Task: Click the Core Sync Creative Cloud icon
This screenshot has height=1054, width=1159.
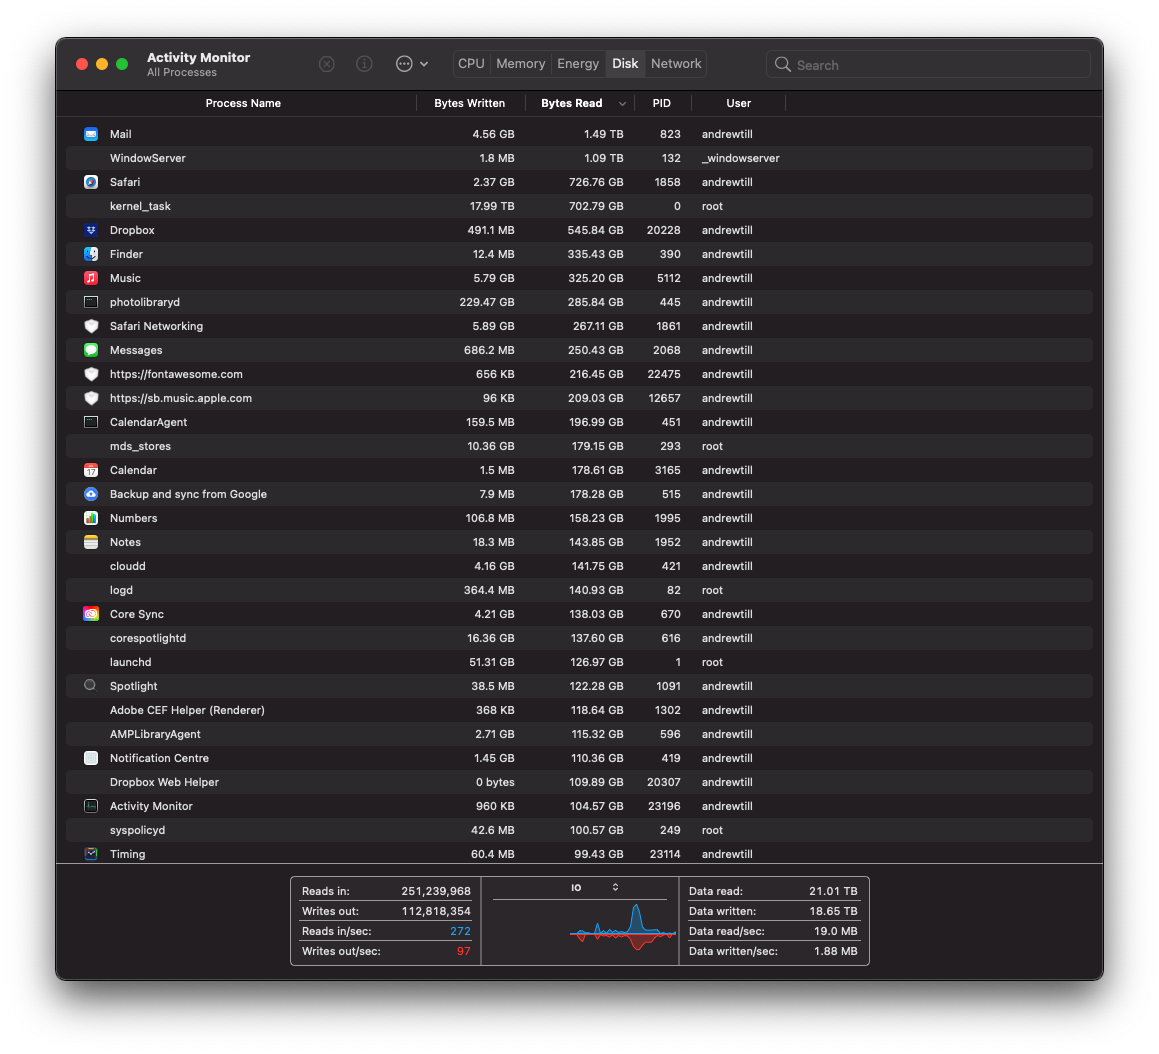Action: [x=91, y=614]
